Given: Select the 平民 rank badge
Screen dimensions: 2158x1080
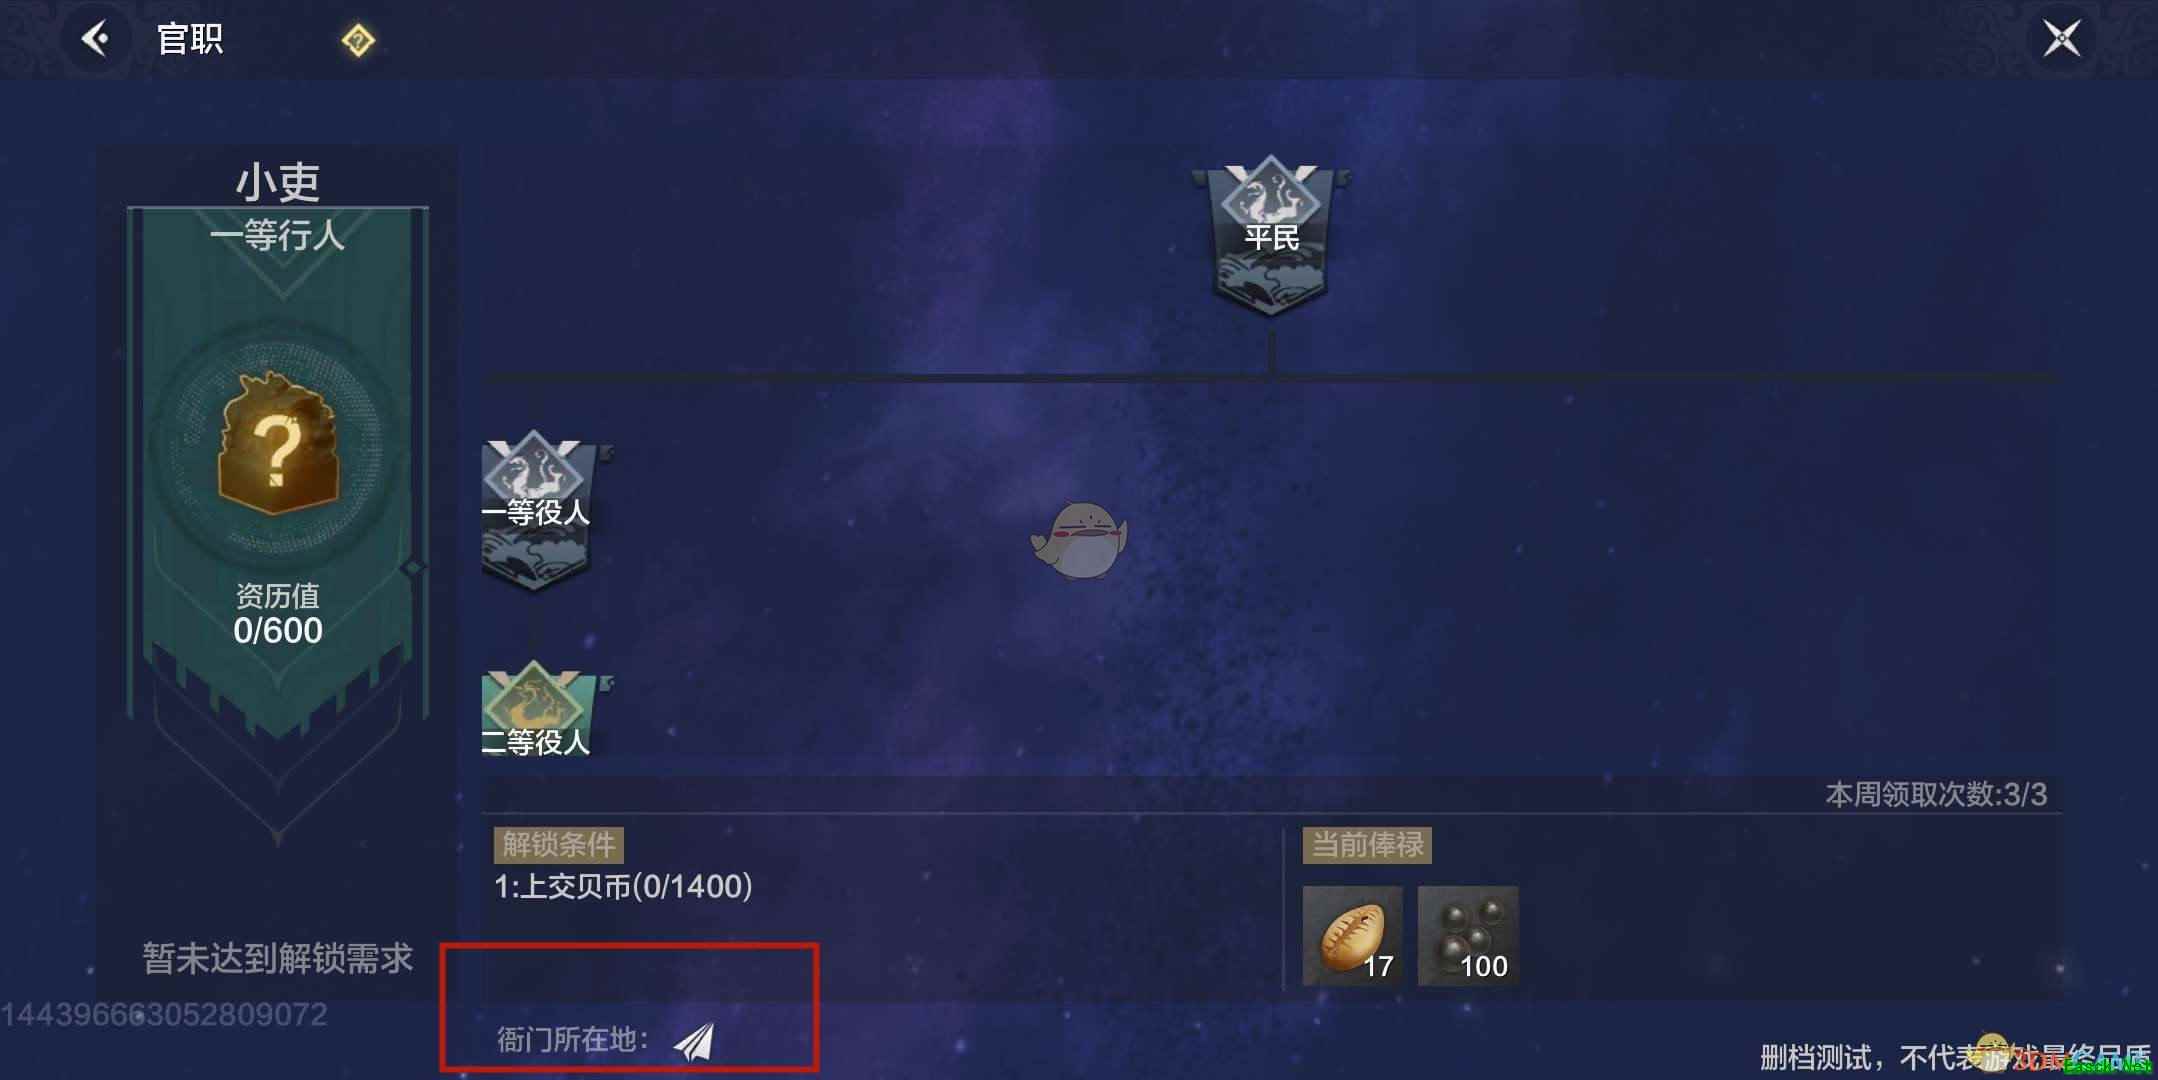Looking at the screenshot, I should pyautogui.click(x=1271, y=236).
